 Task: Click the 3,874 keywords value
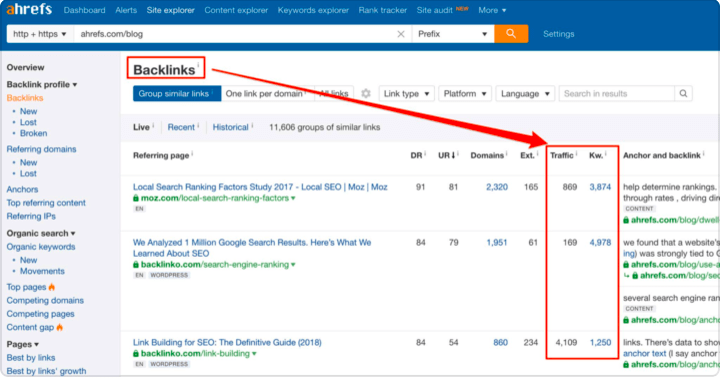[x=600, y=187]
